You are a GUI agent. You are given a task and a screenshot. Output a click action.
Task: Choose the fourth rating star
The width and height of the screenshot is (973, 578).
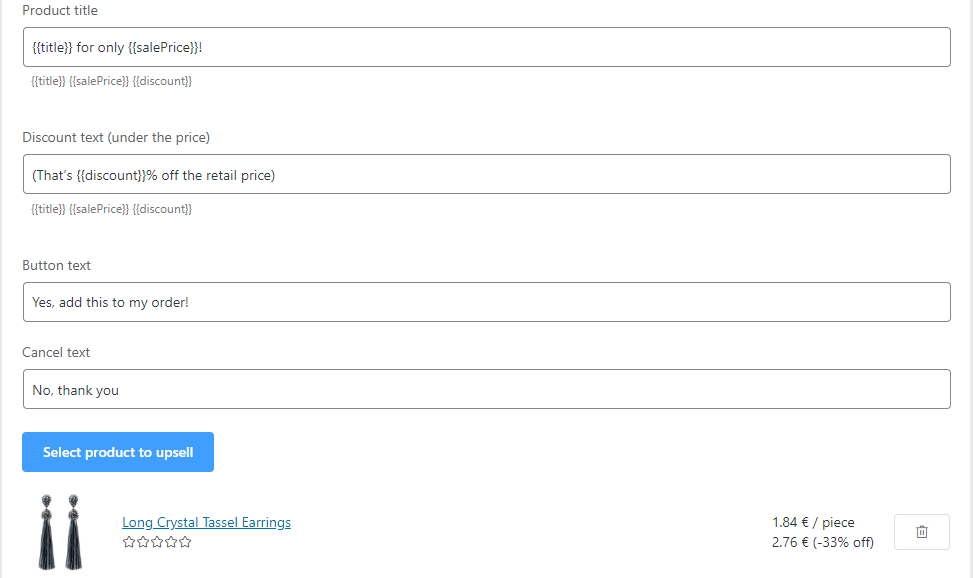point(171,542)
